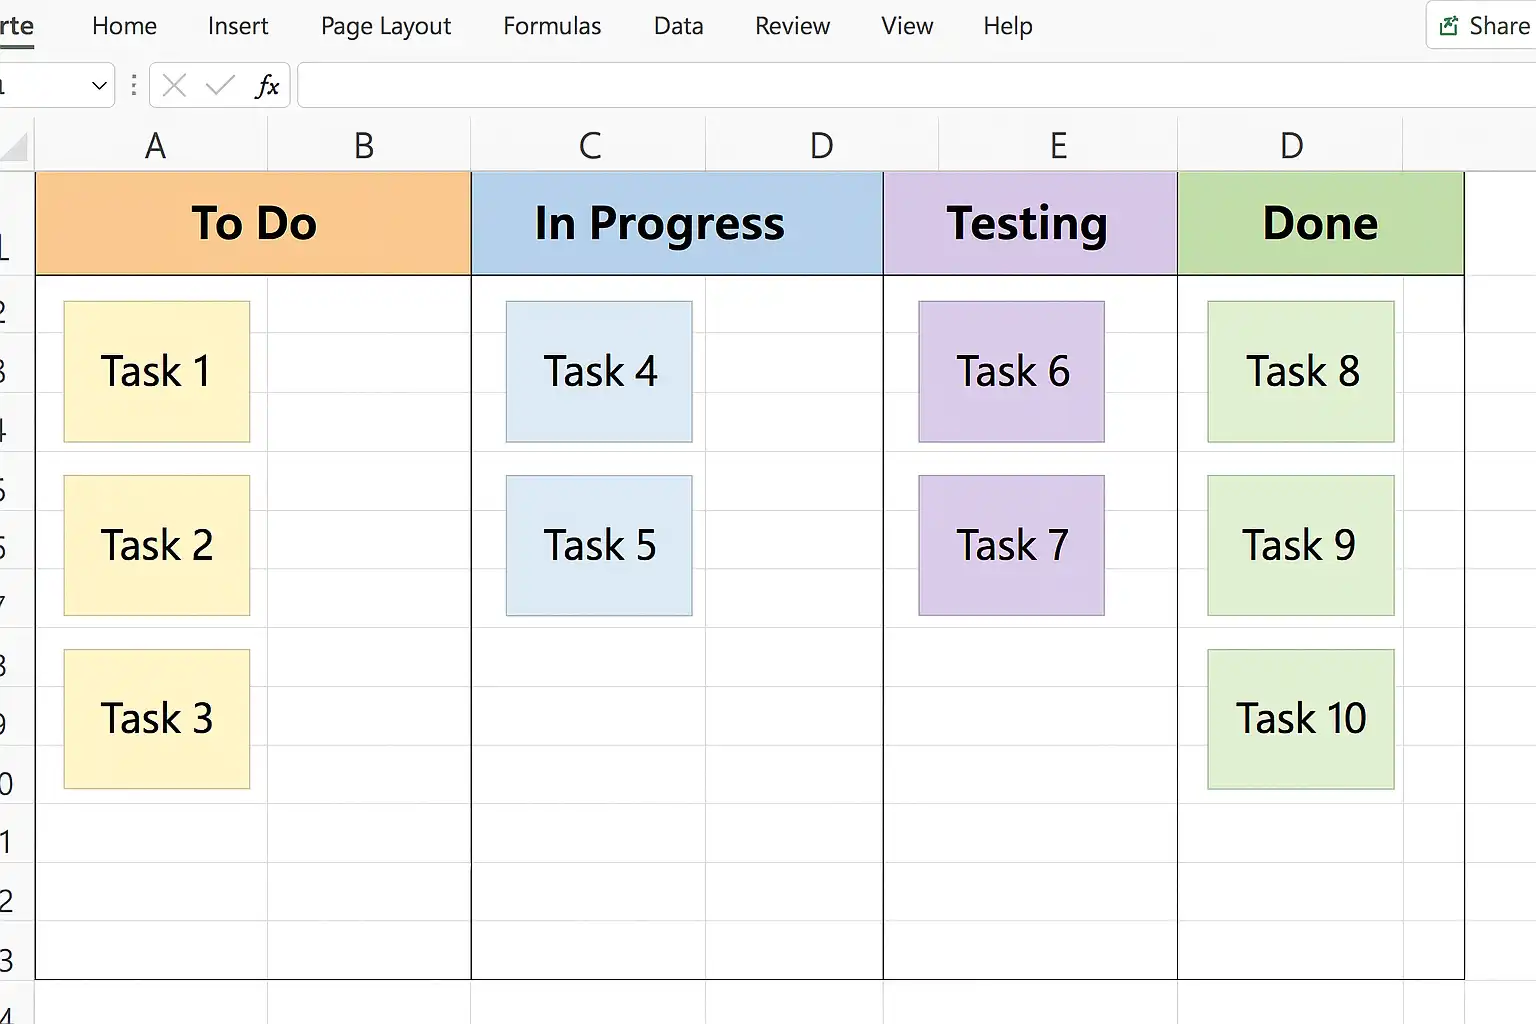Click the enter checkmark formula icon
1536x1024 pixels.
(x=220, y=86)
